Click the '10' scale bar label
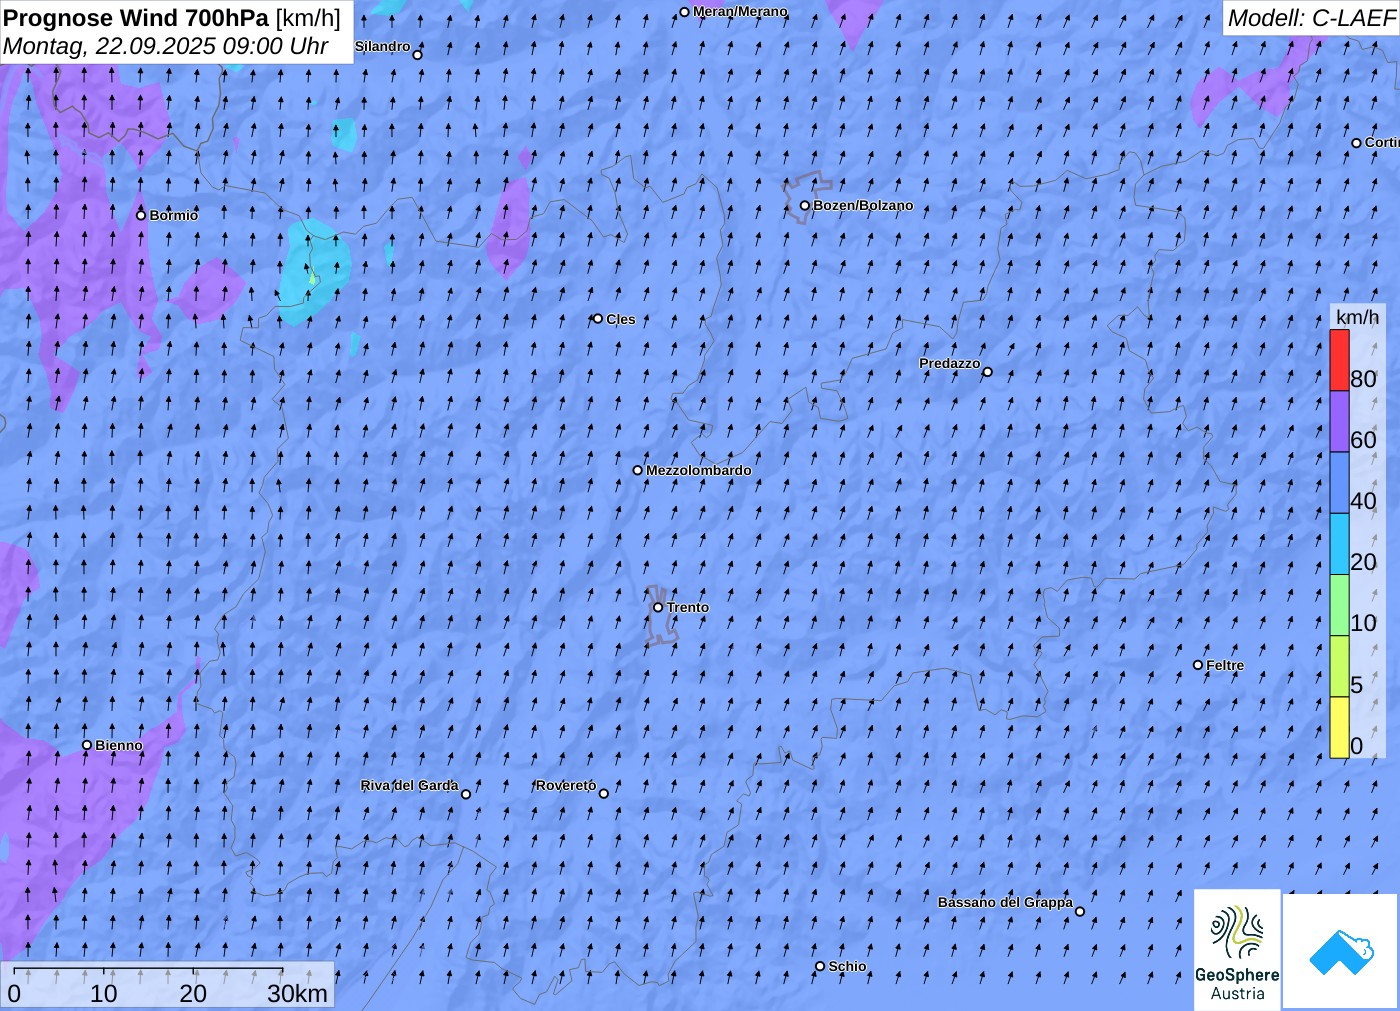 103,993
